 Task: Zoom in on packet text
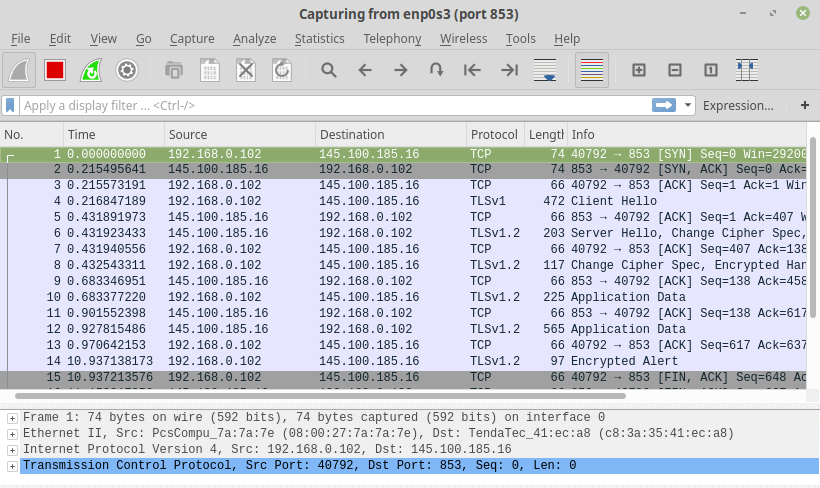[639, 70]
